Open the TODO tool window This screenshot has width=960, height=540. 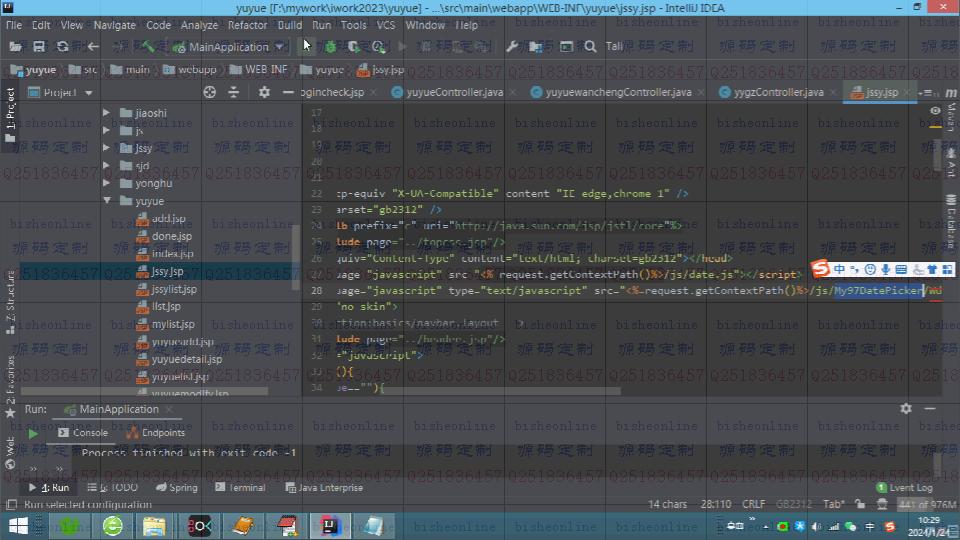click(x=112, y=488)
